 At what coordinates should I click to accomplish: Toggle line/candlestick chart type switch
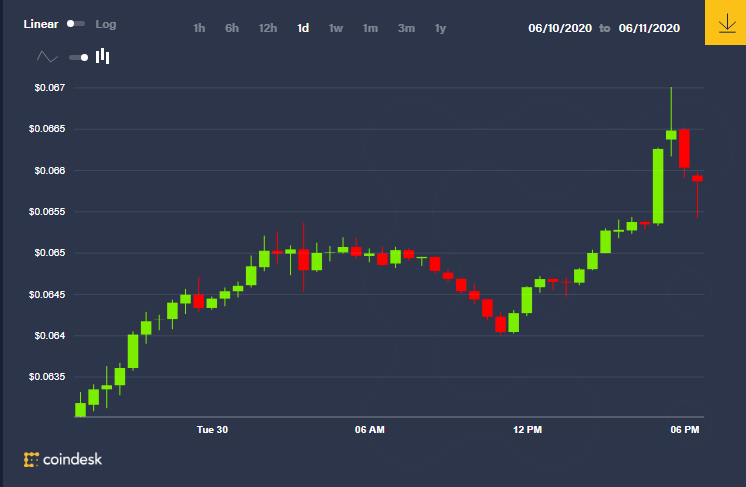(79, 58)
